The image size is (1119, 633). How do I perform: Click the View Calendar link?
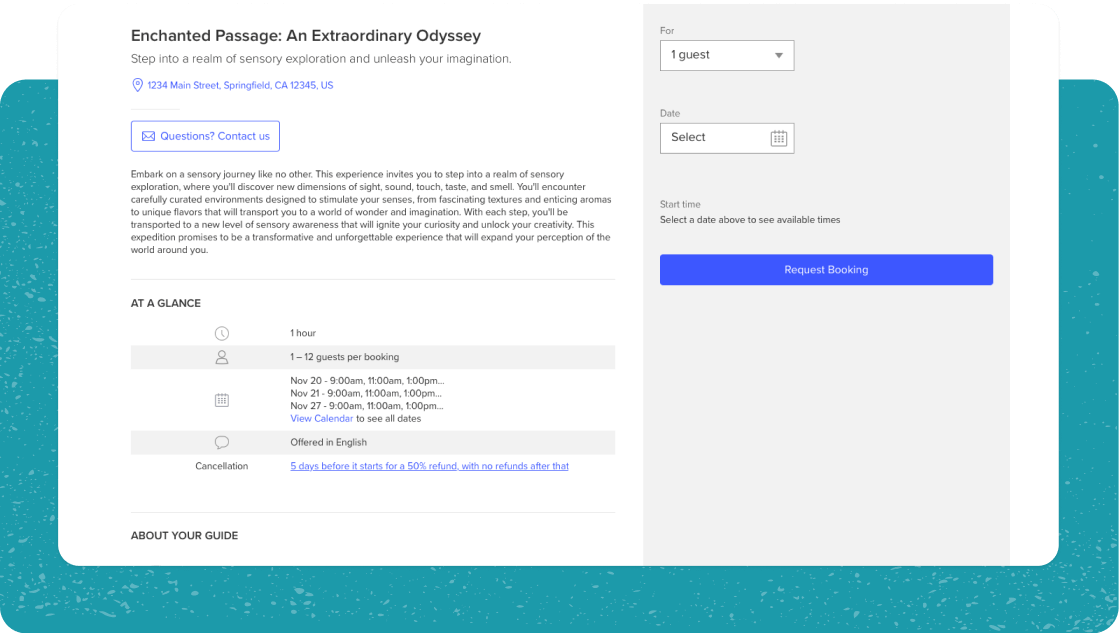[321, 419]
